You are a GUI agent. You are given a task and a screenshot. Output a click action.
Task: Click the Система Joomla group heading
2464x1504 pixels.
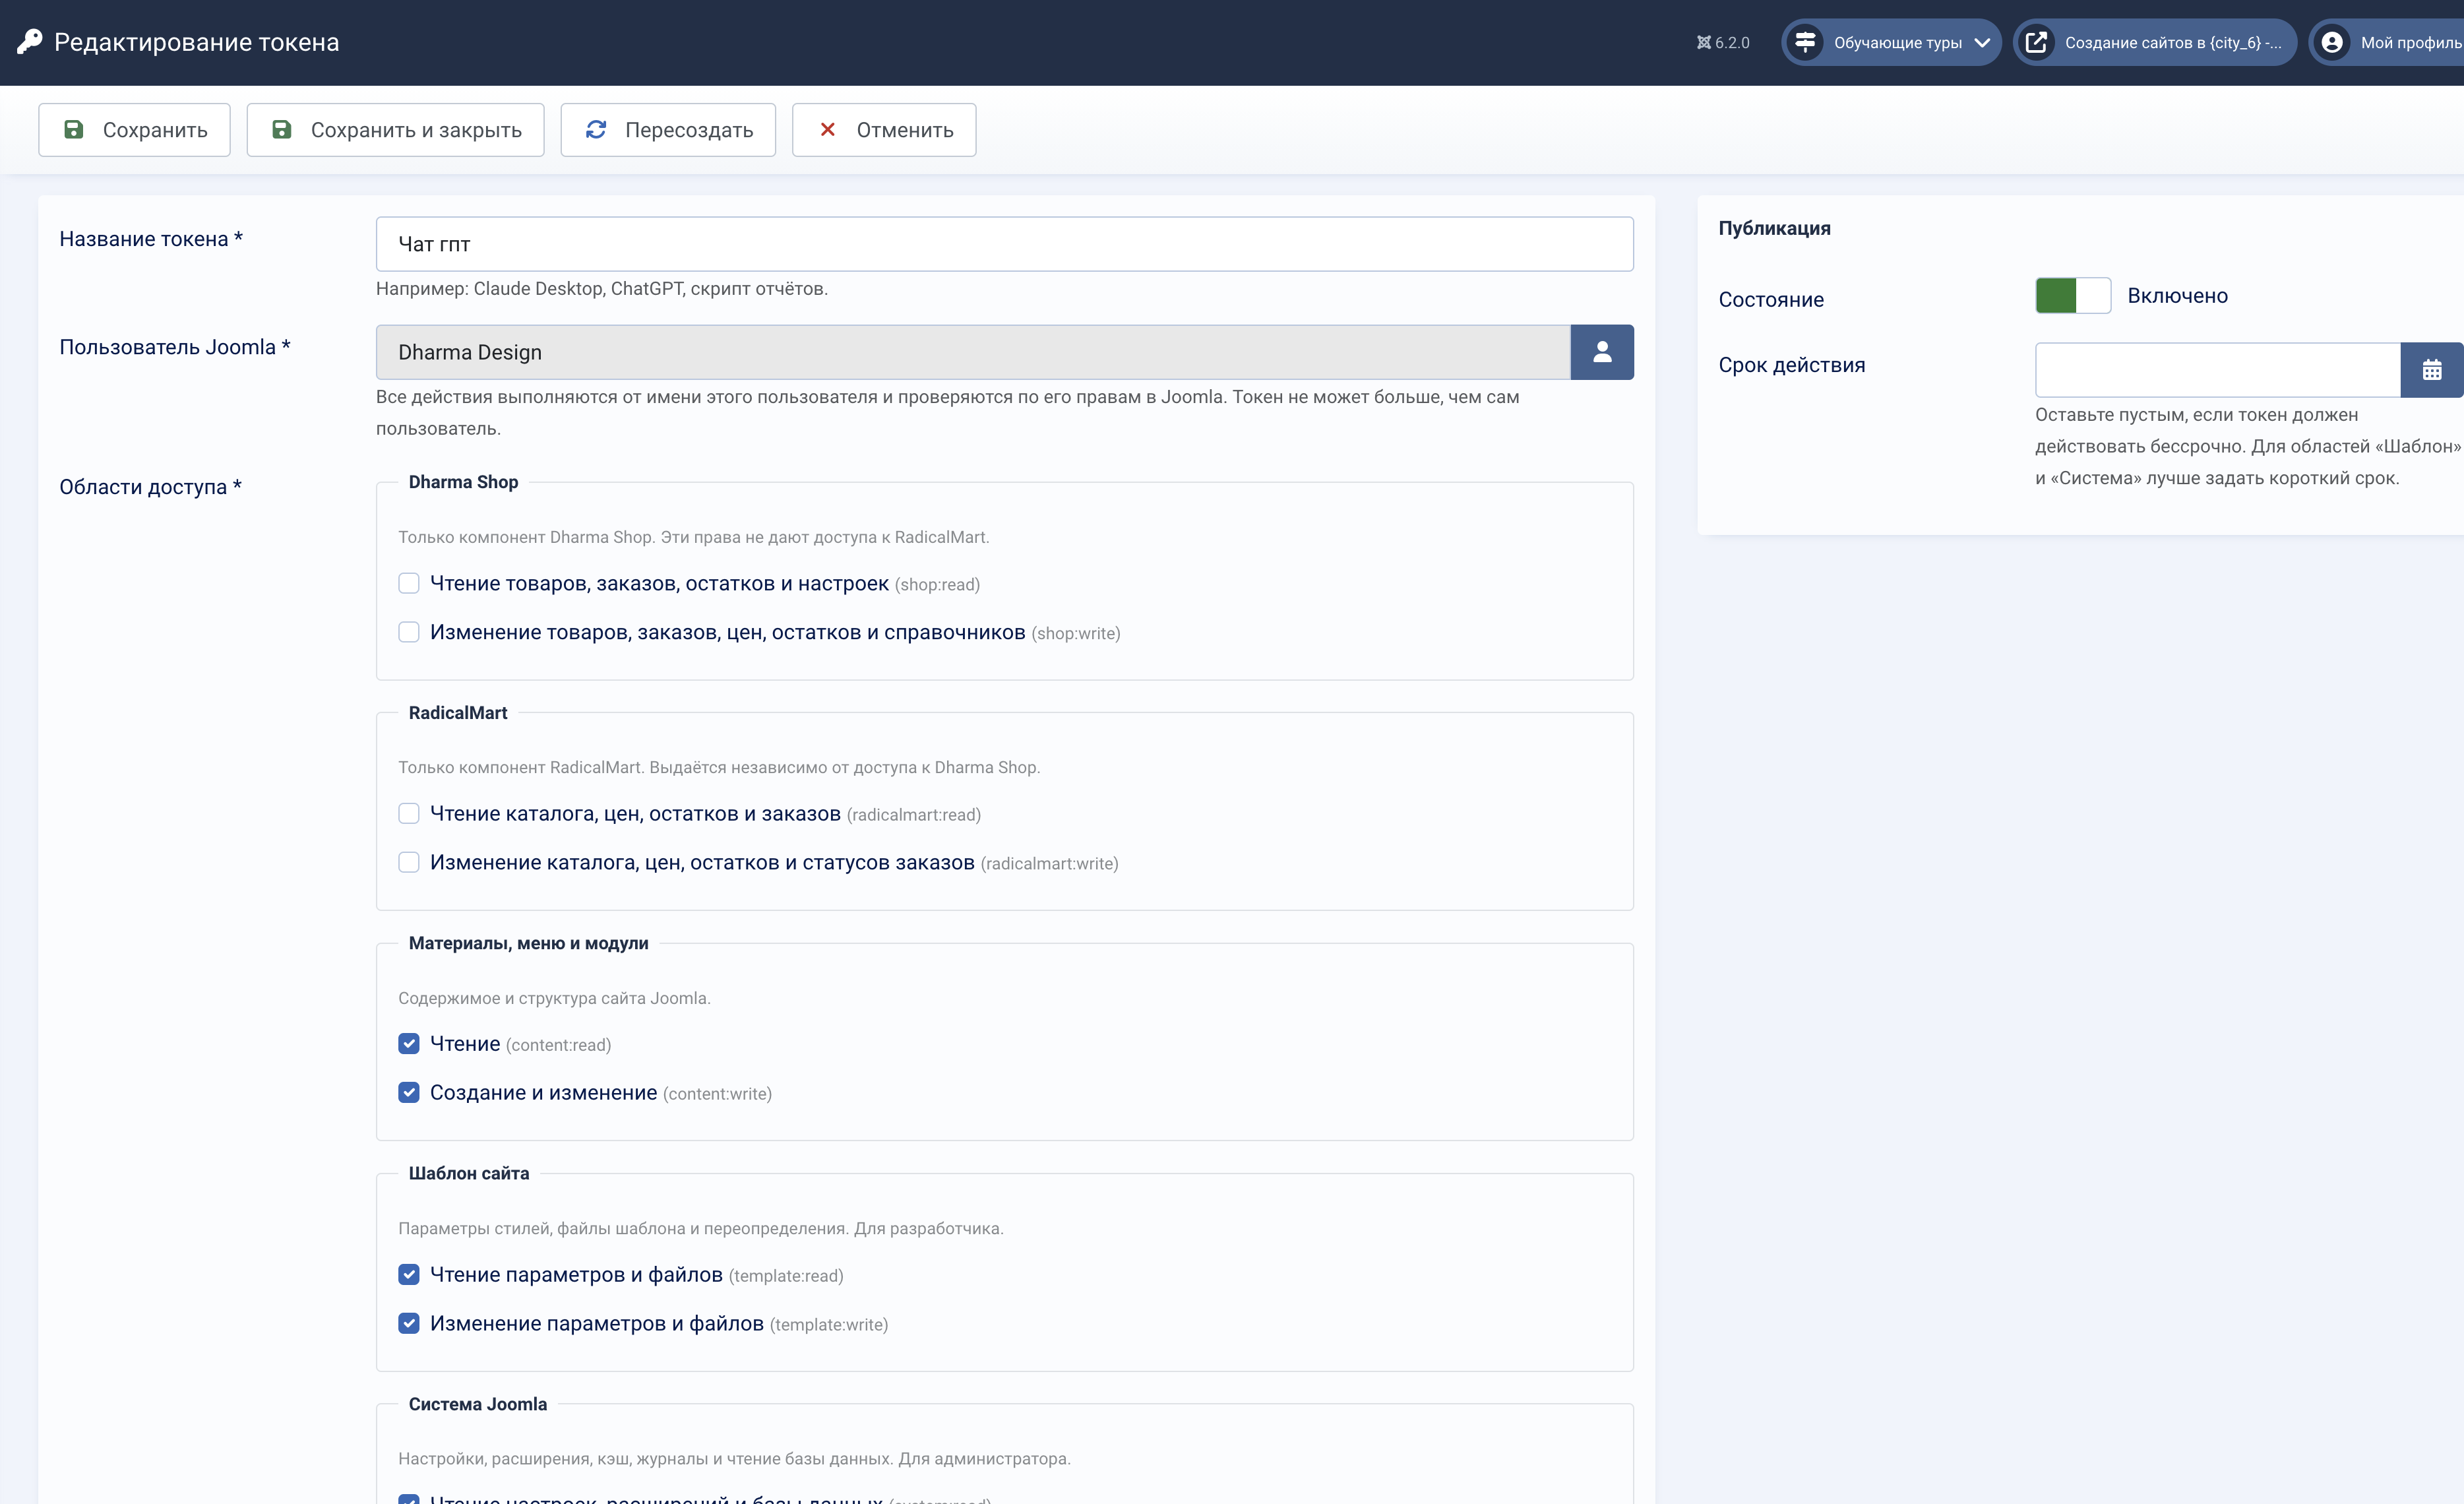[478, 1404]
